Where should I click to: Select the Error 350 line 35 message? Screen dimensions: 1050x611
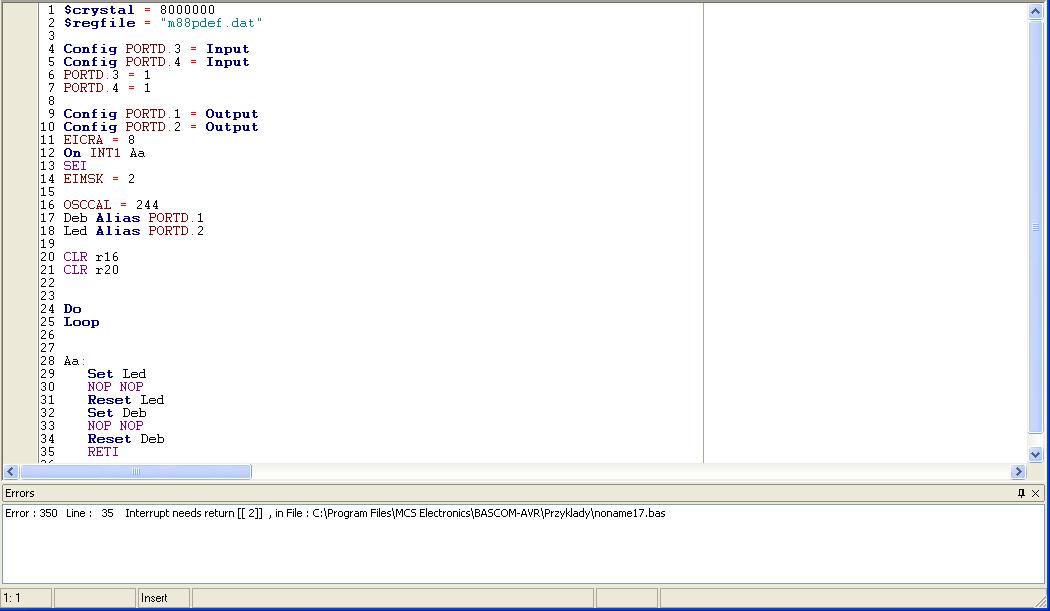(x=335, y=513)
